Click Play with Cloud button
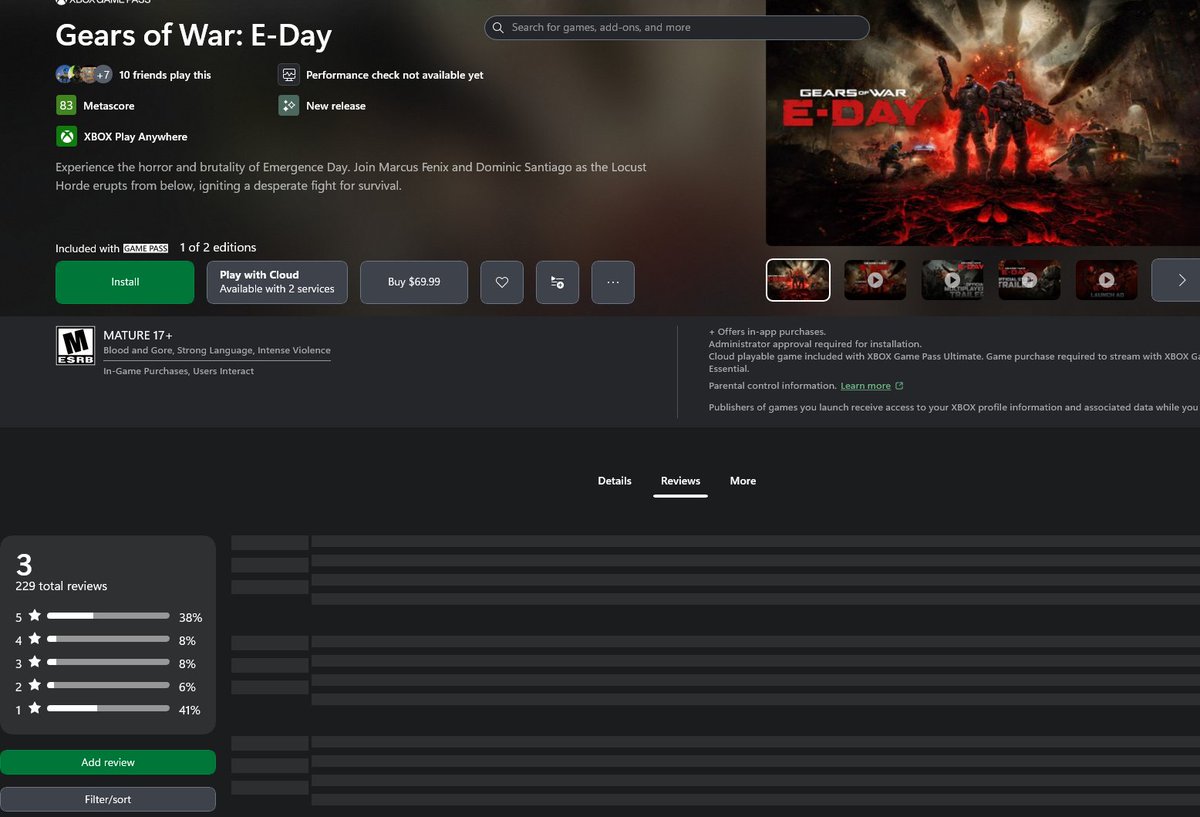This screenshot has height=817, width=1200. (278, 282)
